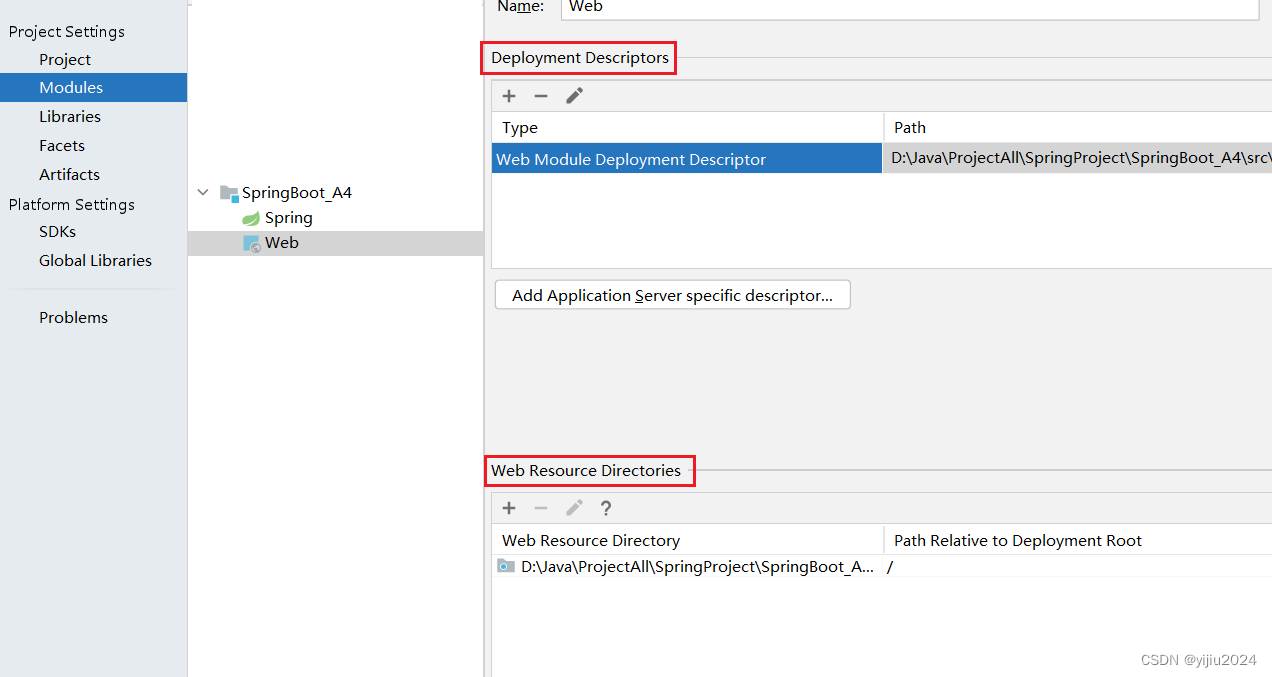Remove the web resource directory entry
Screen dimensions: 1272x677
[541, 508]
